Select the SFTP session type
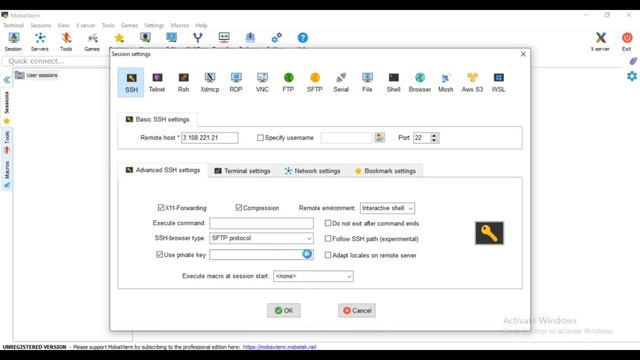This screenshot has width=640, height=360. pos(315,82)
